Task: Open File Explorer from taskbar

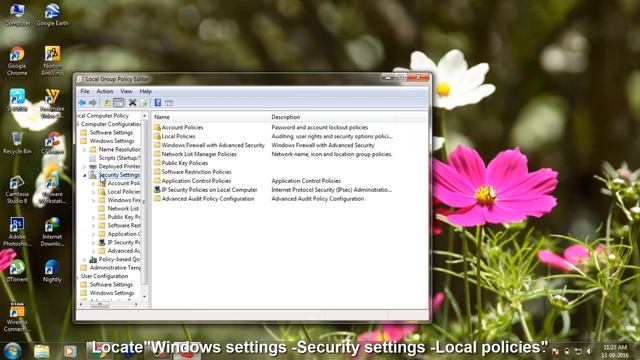Action: [x=42, y=351]
